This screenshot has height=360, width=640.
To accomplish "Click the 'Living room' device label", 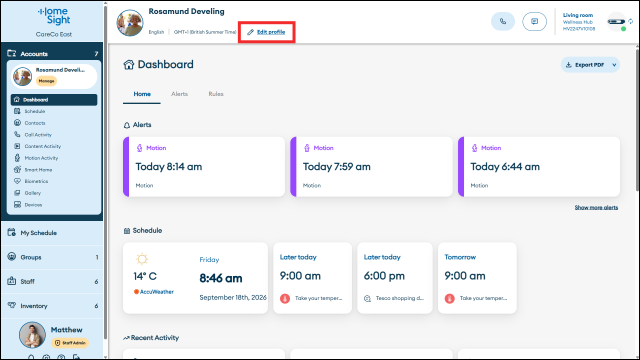I will (578, 15).
